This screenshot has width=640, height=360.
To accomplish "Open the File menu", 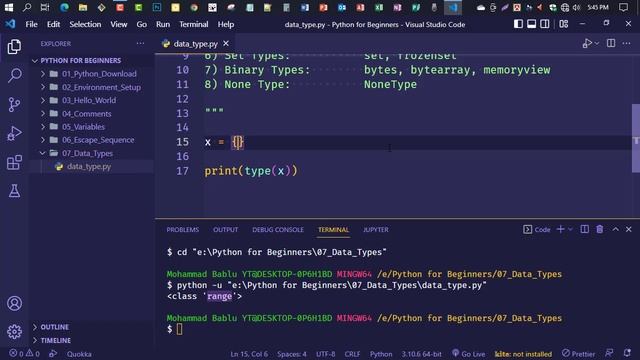I will click(x=31, y=24).
